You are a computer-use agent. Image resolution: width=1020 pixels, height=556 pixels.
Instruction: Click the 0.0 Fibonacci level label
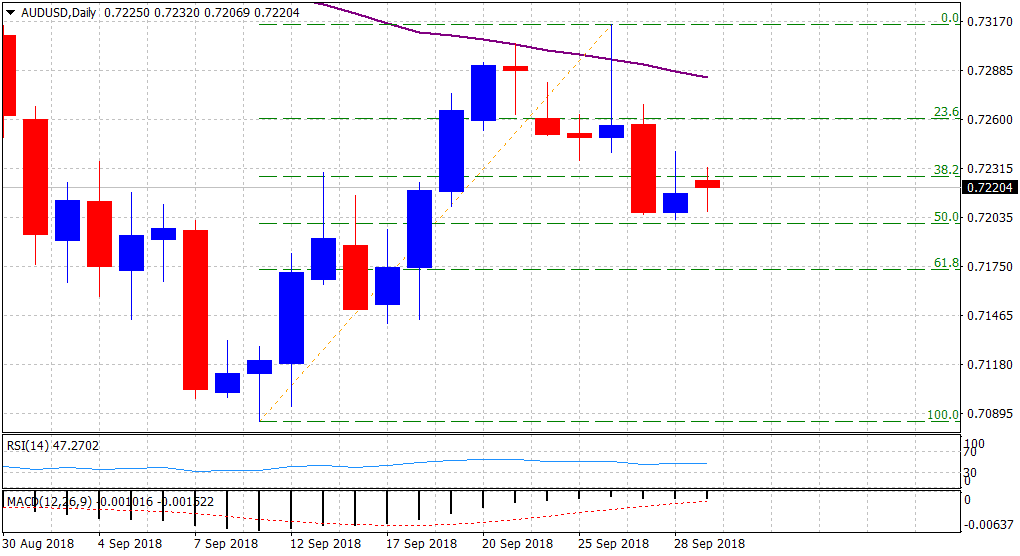[950, 18]
